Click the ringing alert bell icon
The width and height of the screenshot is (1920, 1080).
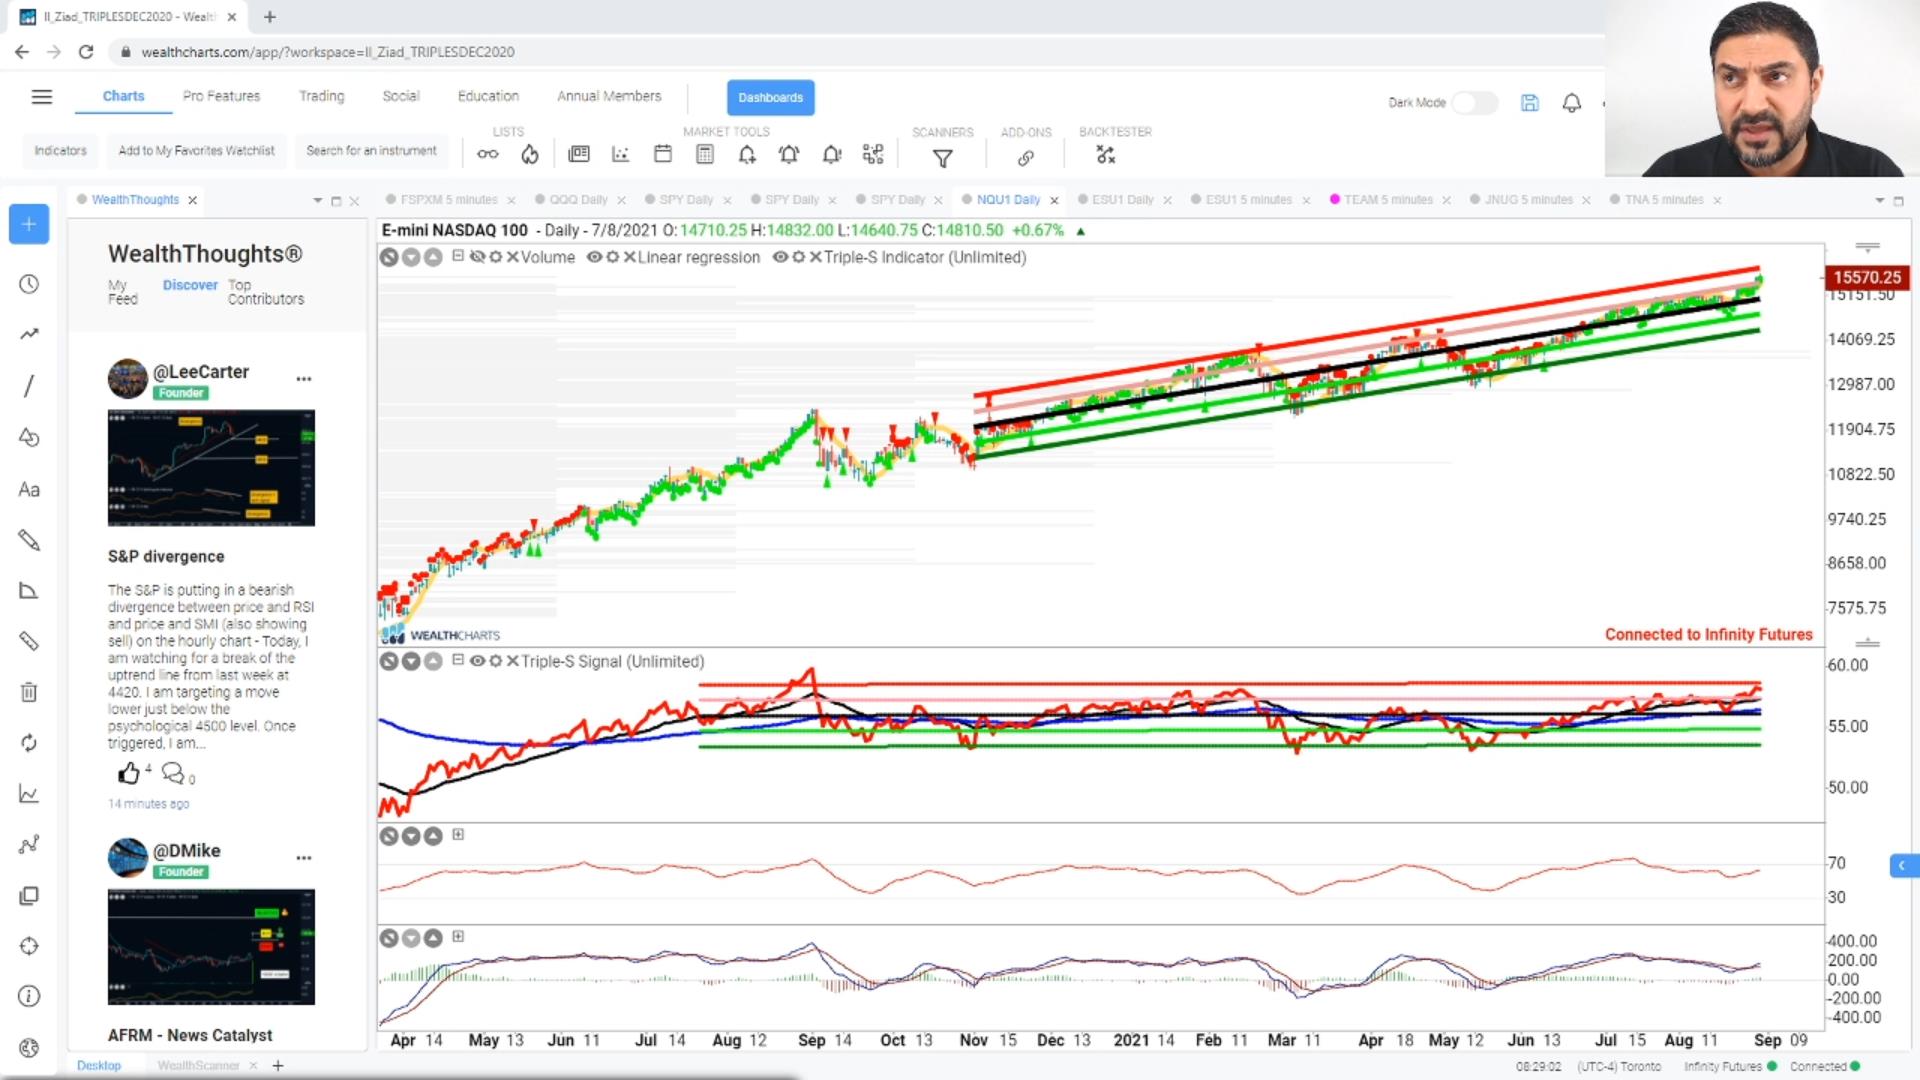[x=789, y=155]
